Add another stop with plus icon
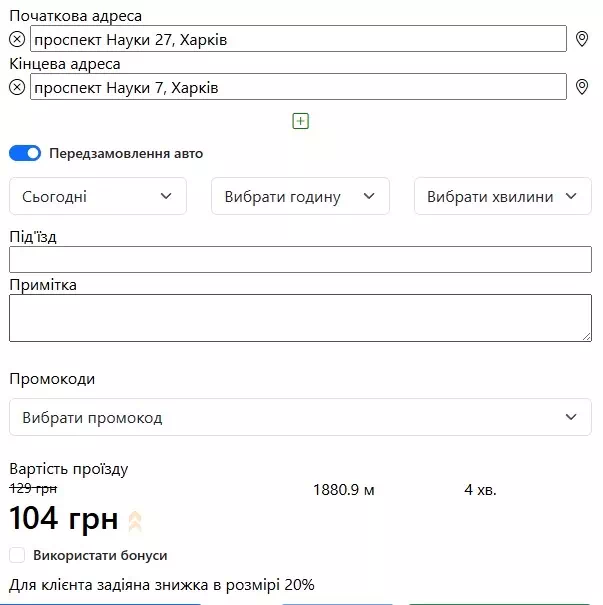The image size is (603, 605). click(x=301, y=121)
